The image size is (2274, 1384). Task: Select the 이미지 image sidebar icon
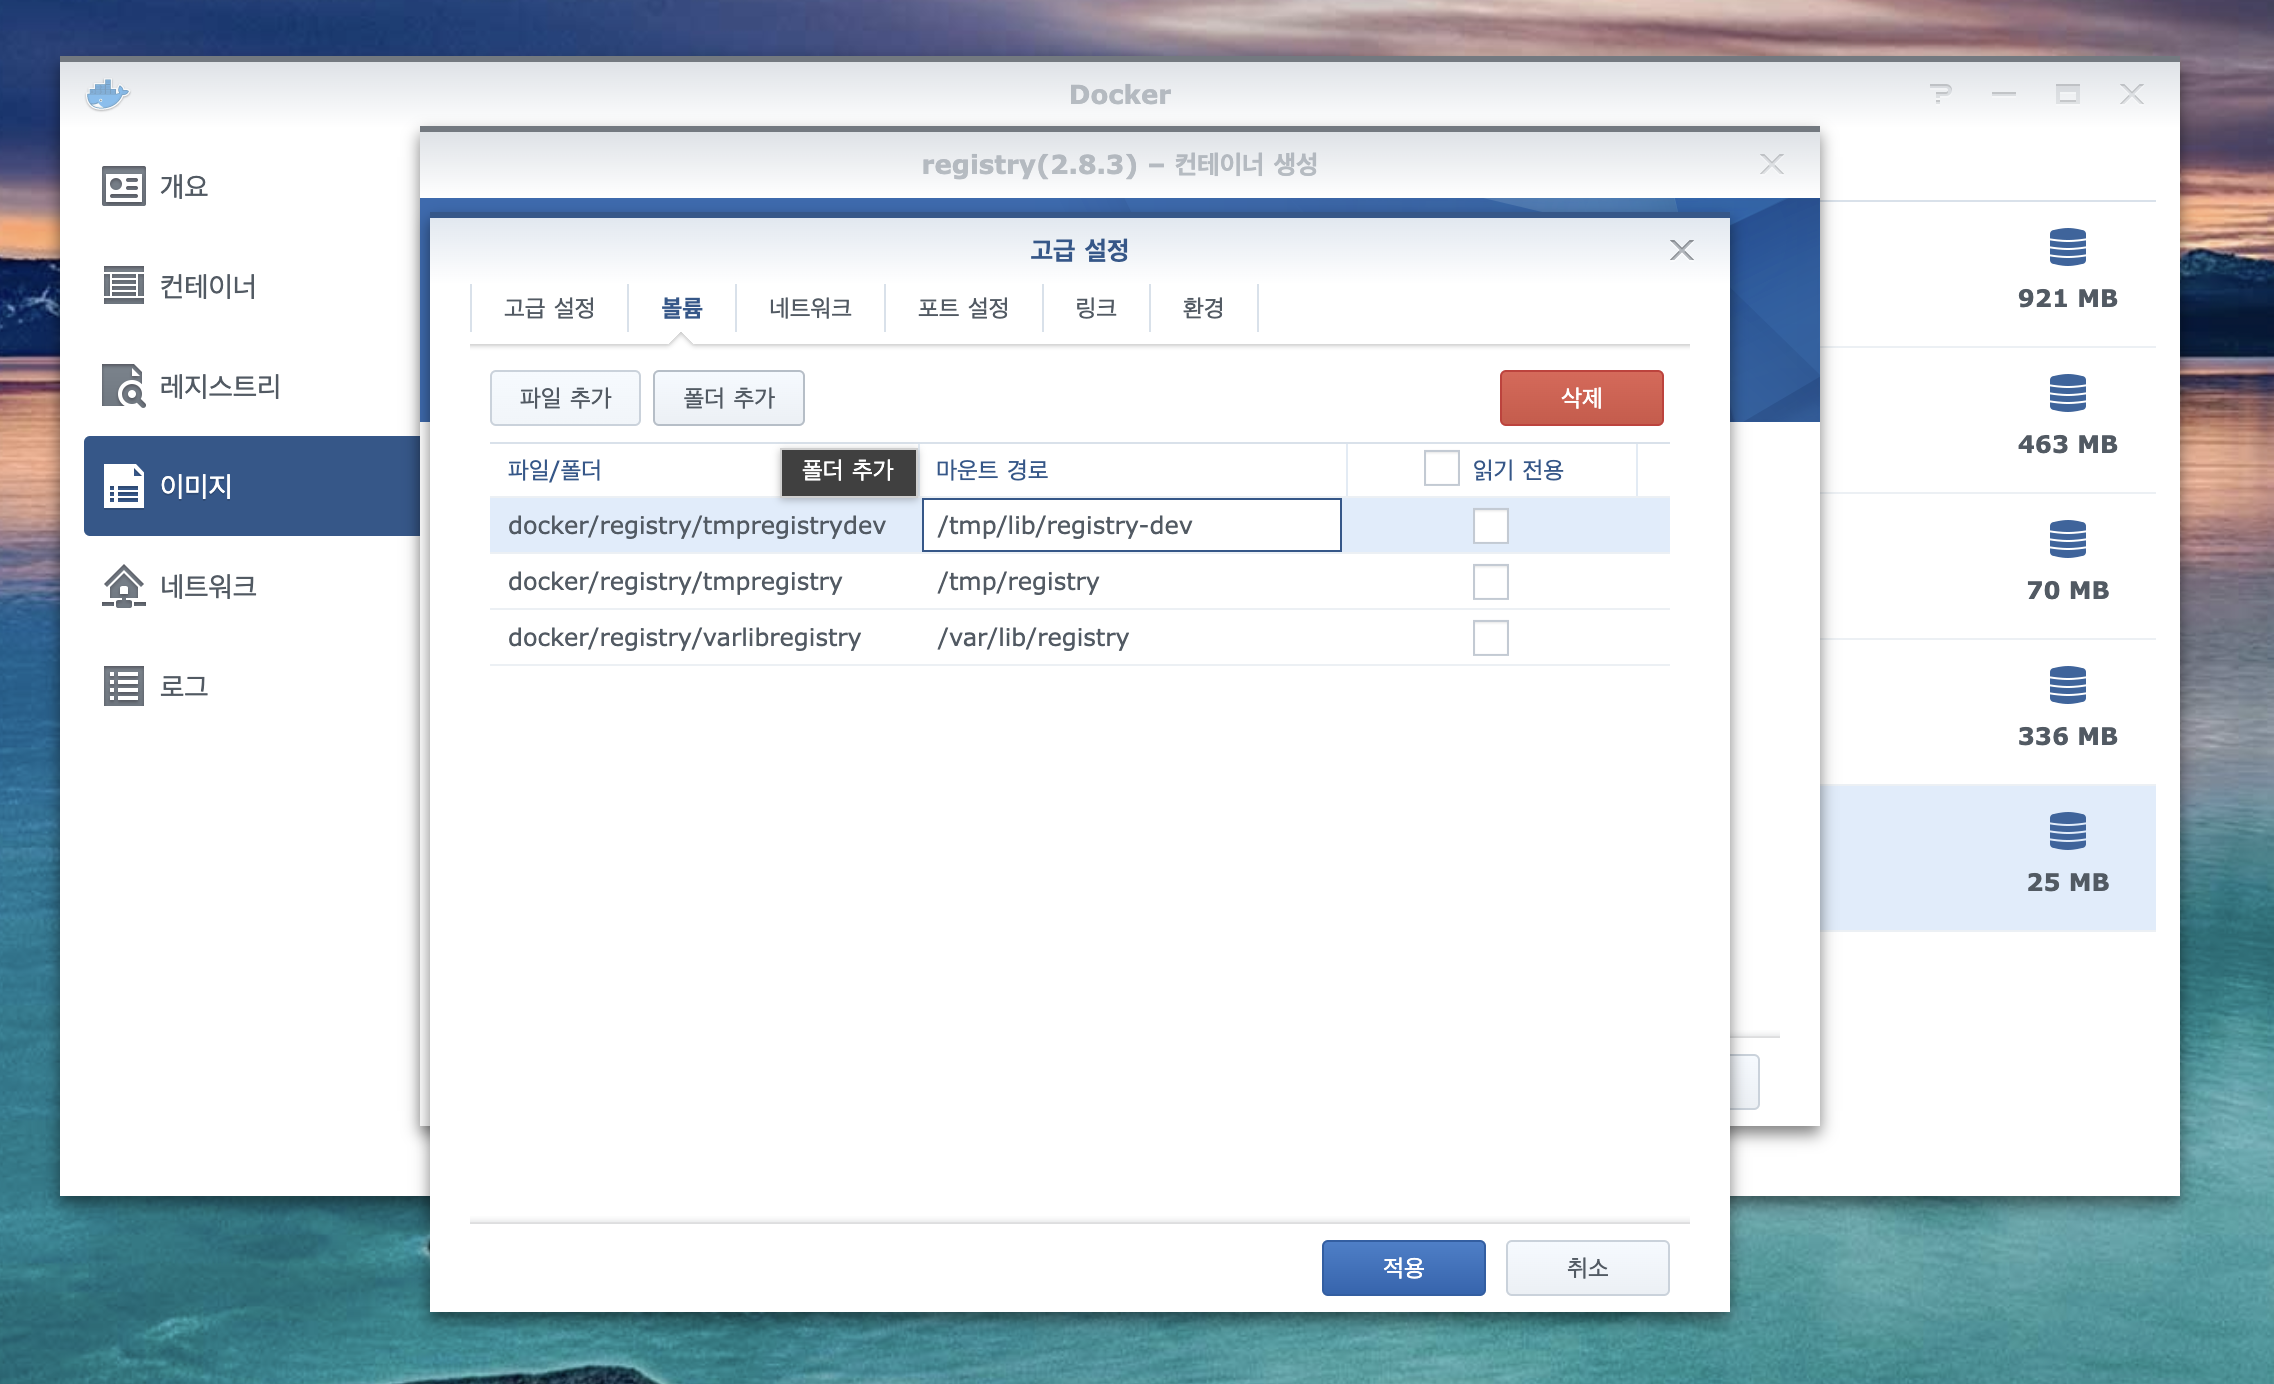[124, 486]
